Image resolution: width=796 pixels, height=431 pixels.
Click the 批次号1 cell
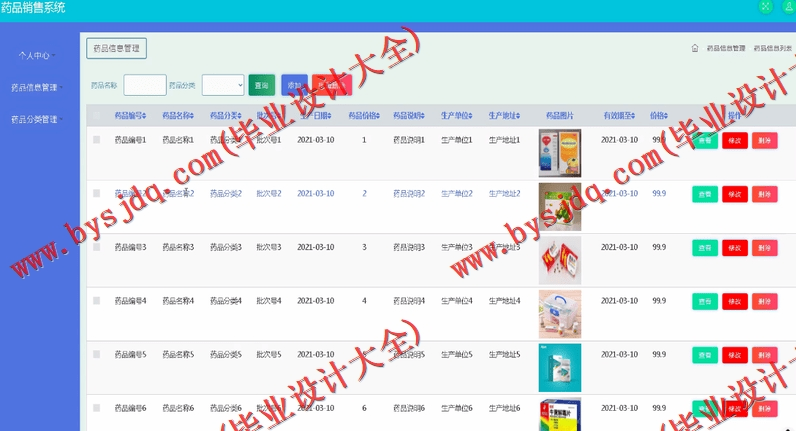[x=269, y=140]
